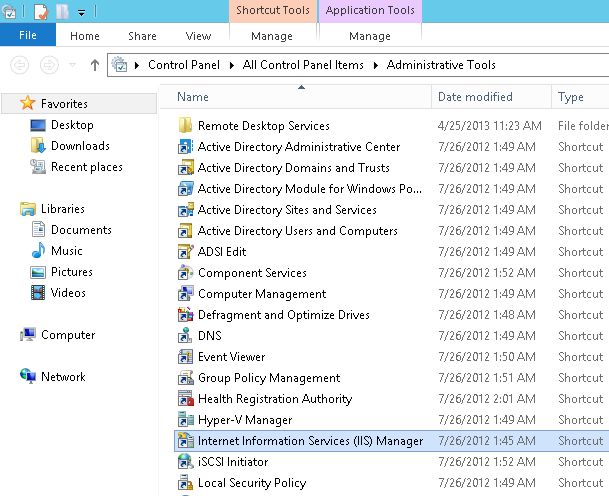Click the Desktop icon in Favorites

coord(38,125)
